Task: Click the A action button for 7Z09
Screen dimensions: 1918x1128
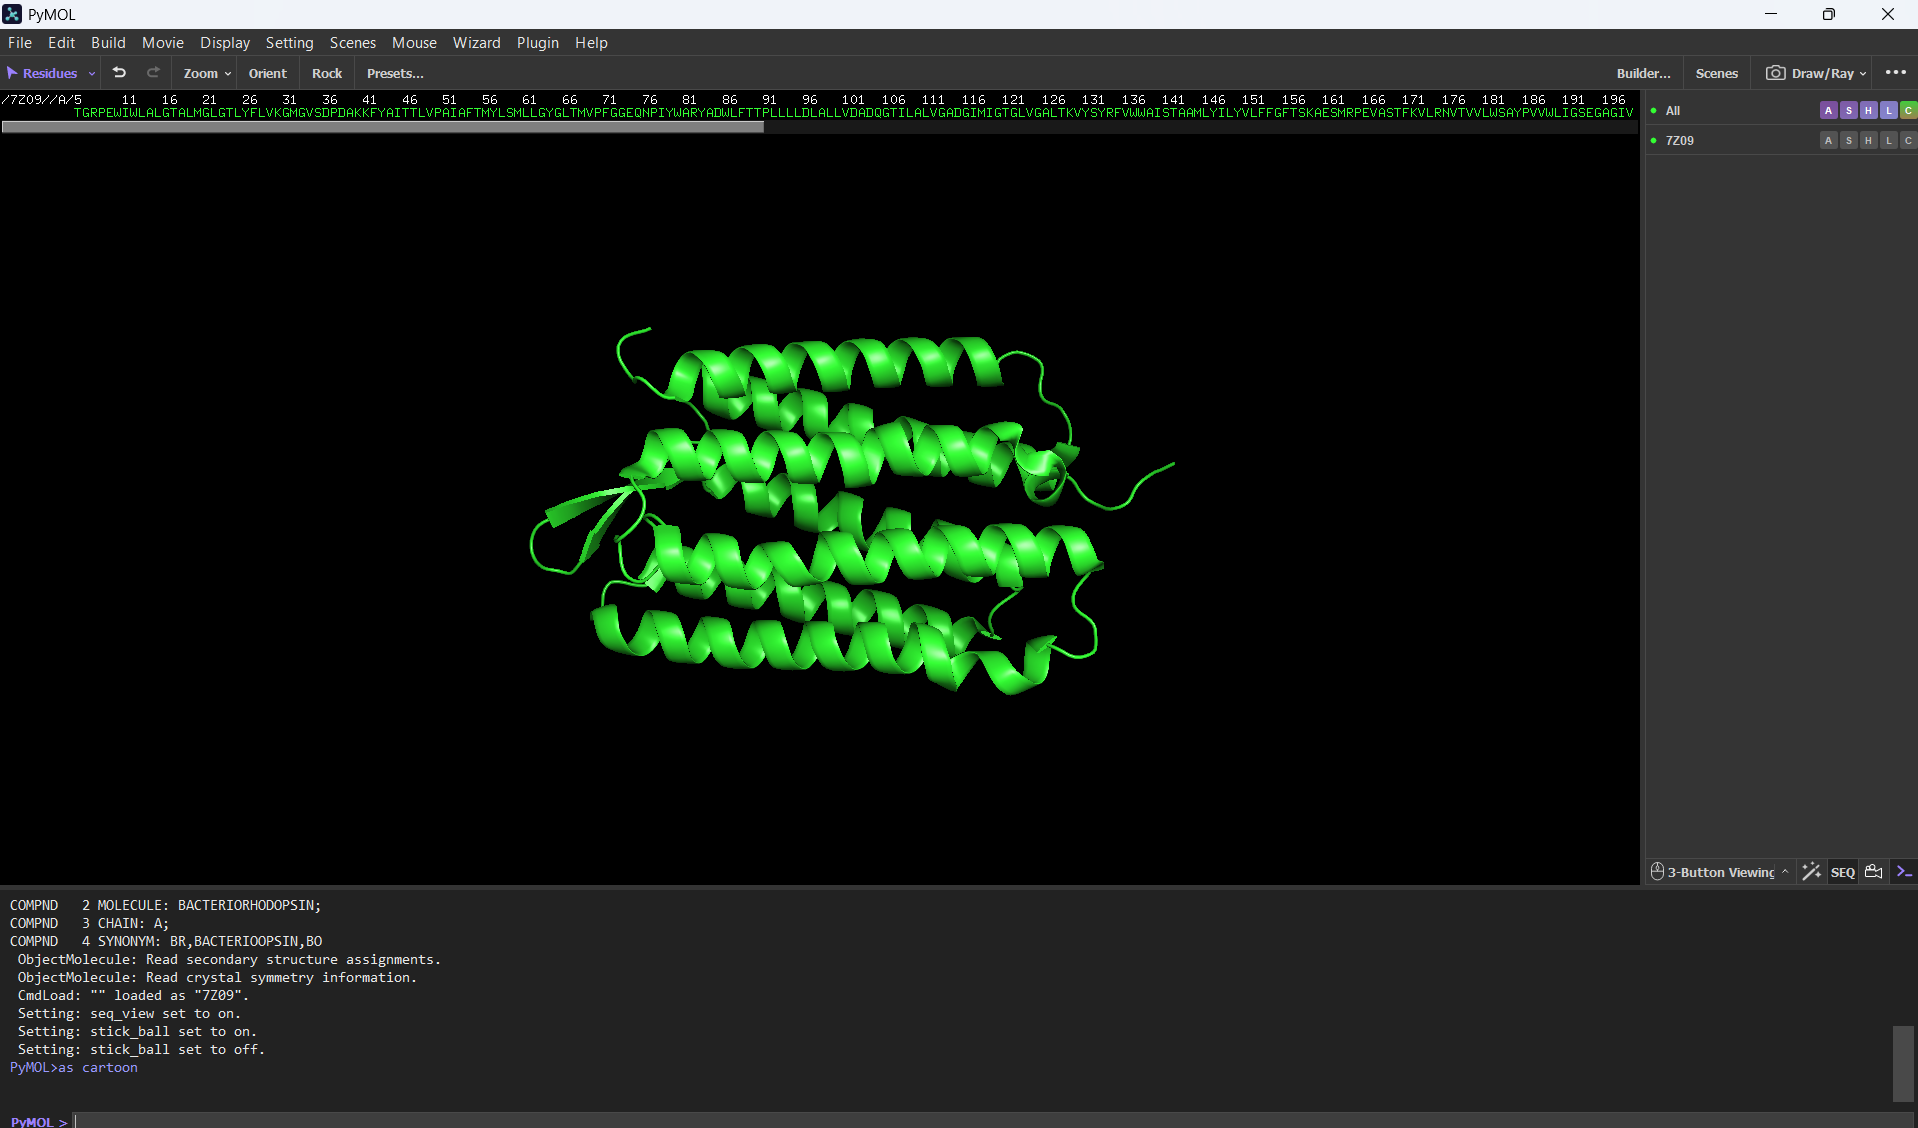Action: [x=1828, y=141]
